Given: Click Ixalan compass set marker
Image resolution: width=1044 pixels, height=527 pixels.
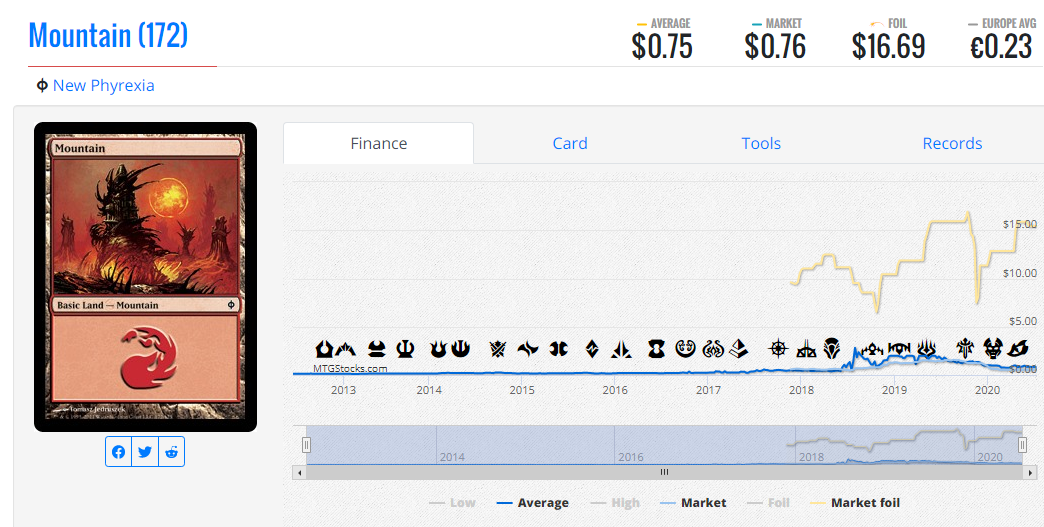Looking at the screenshot, I should pyautogui.click(x=778, y=348).
